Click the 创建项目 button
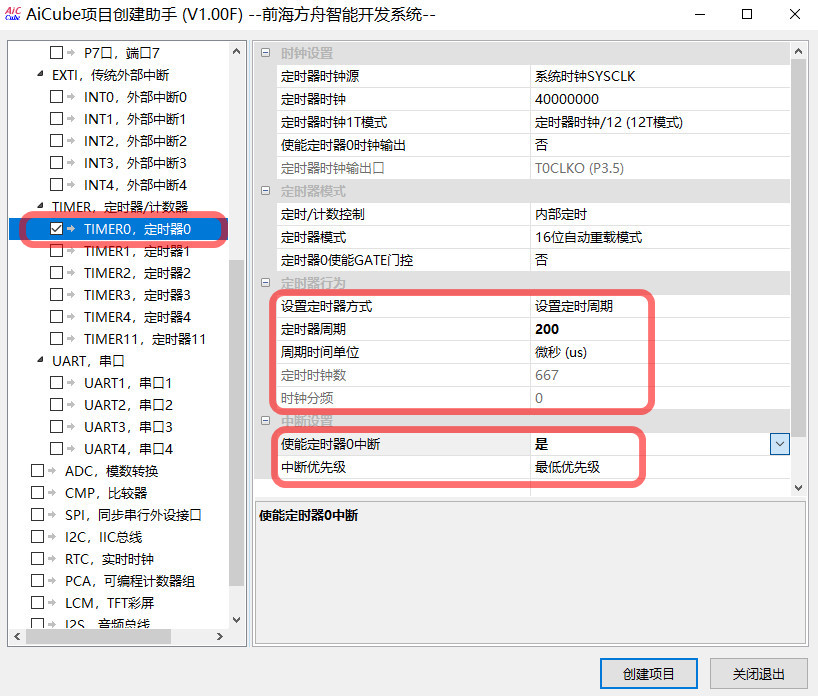 pos(648,674)
